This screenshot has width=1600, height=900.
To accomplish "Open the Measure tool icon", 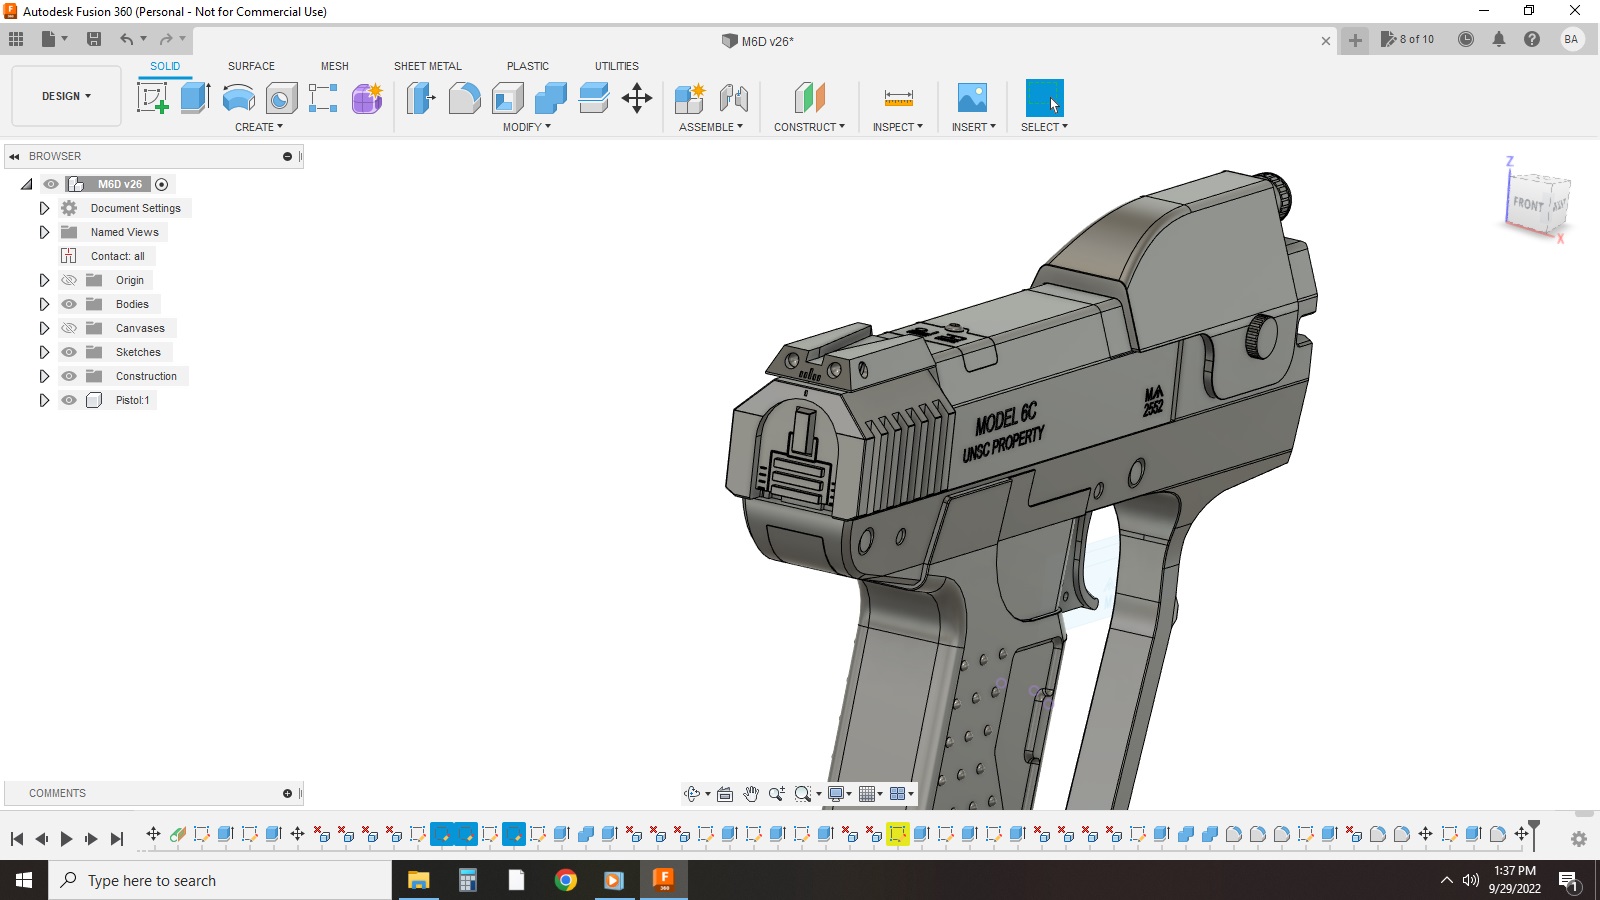I will click(898, 98).
